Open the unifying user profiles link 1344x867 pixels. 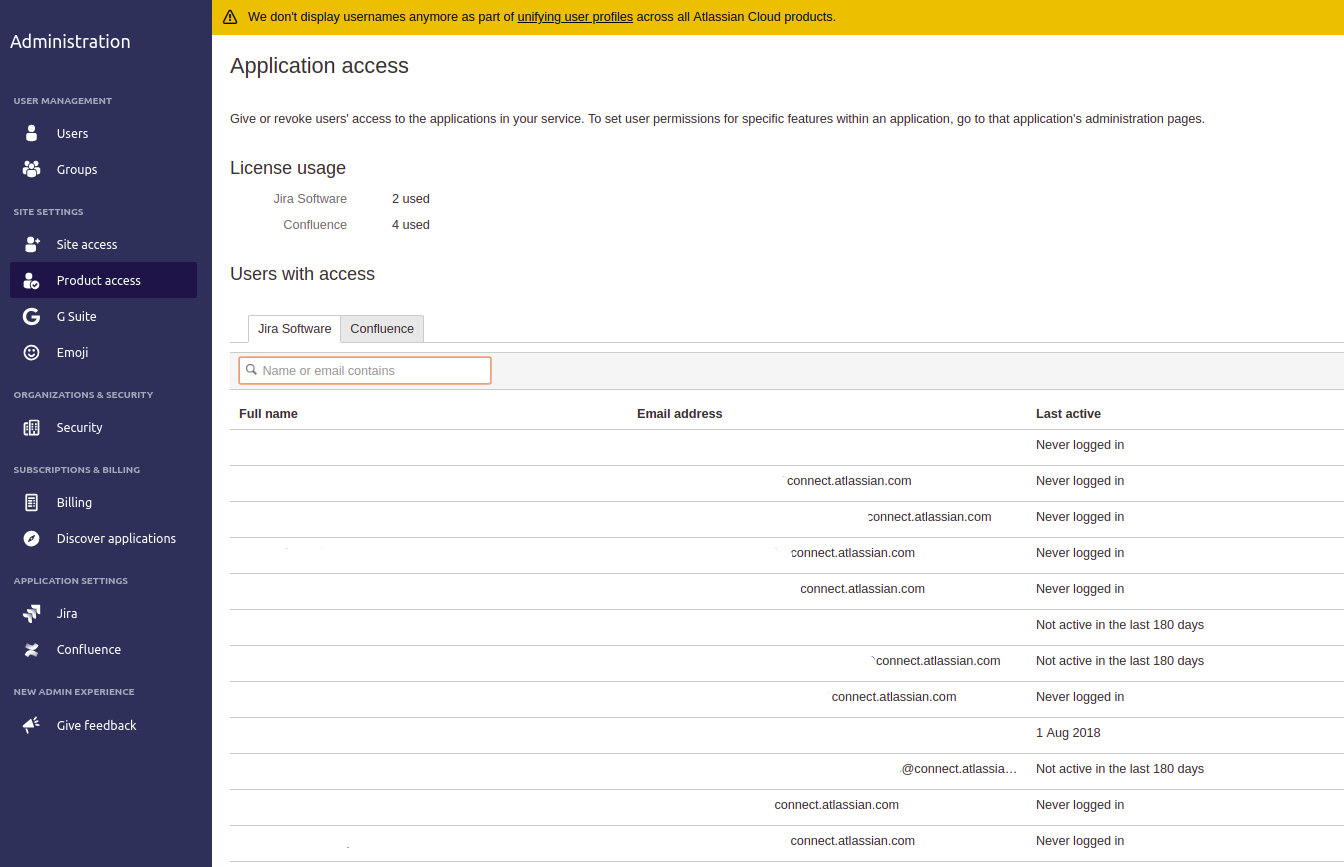575,17
